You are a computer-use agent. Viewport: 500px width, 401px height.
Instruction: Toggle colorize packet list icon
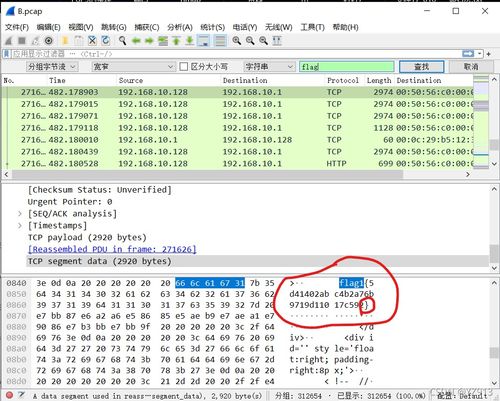tap(220, 41)
